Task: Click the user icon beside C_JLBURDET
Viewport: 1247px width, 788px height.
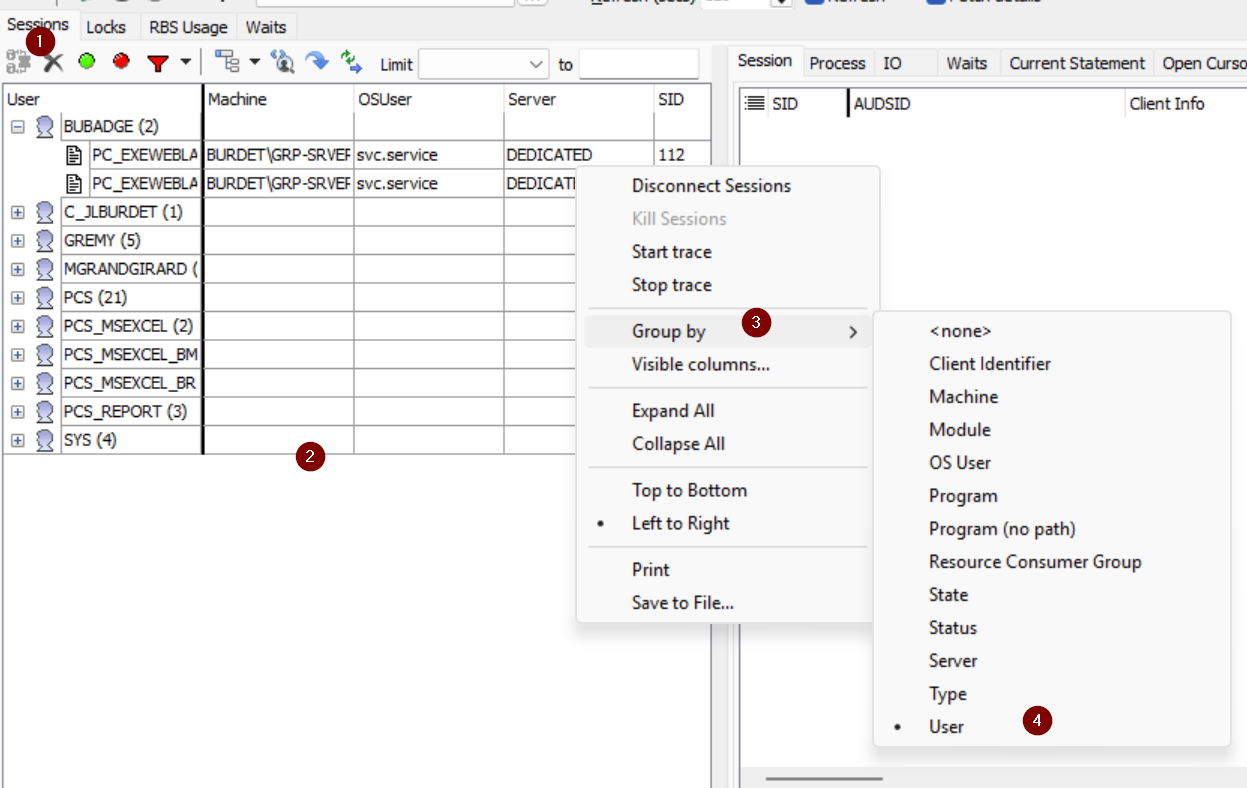Action: pyautogui.click(x=44, y=212)
